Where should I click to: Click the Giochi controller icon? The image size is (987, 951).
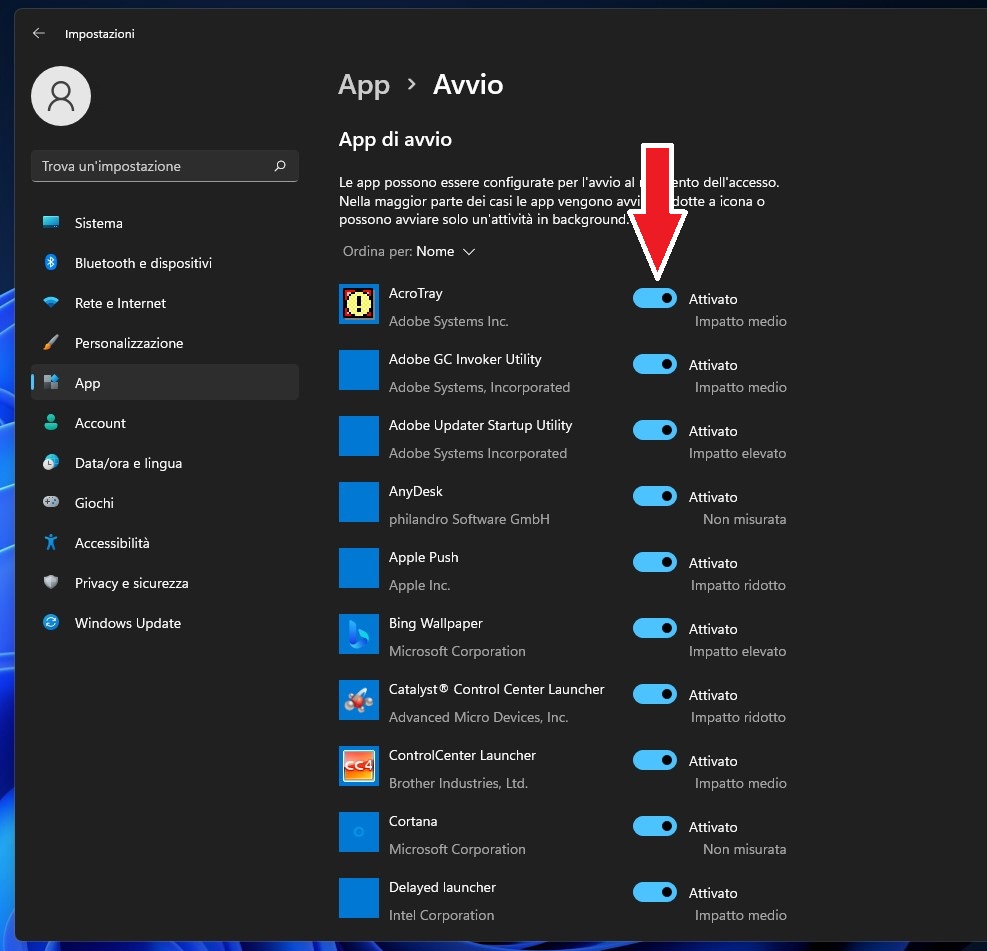(51, 502)
